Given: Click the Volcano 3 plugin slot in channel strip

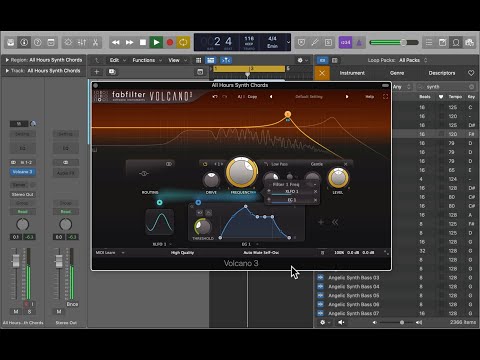Looking at the screenshot, I should coord(22,172).
